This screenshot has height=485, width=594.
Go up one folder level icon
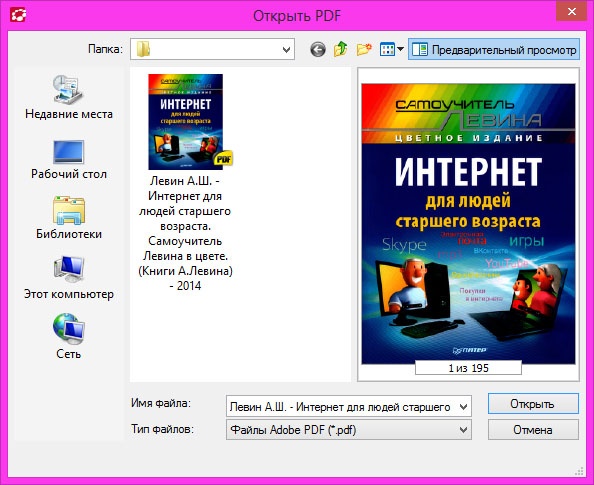[x=341, y=49]
